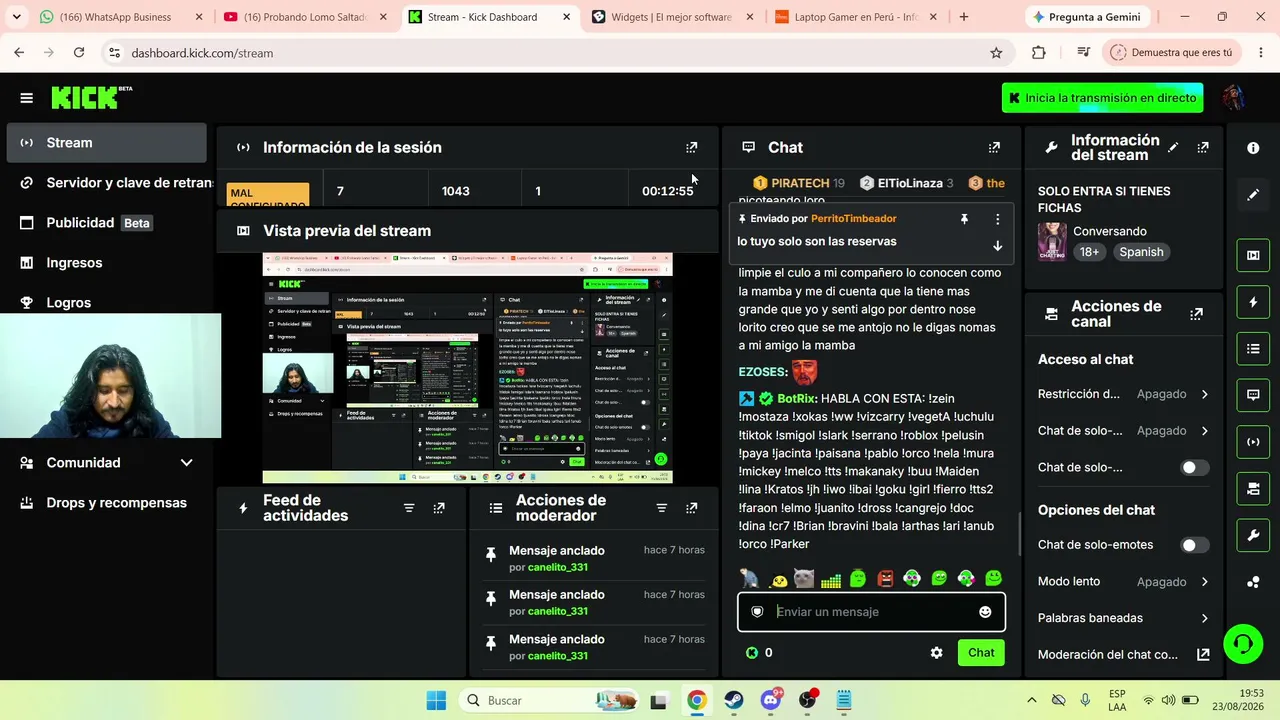Pop out the Información de la sesión panel
This screenshot has height=720, width=1280.
pos(691,147)
